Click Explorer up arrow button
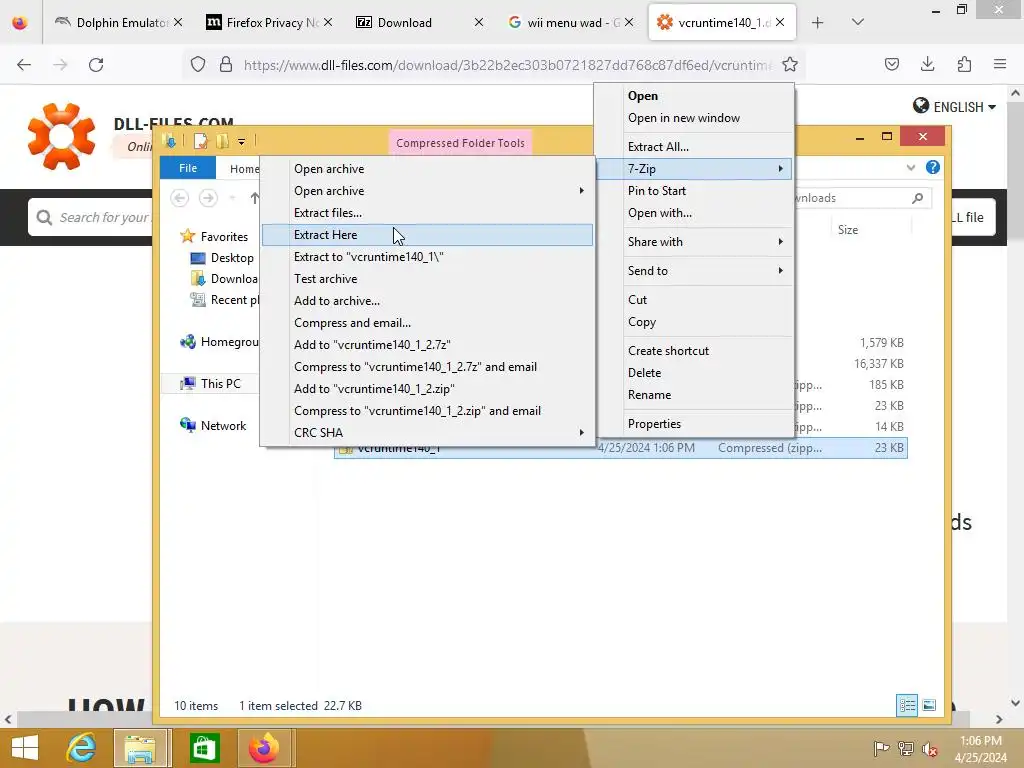1024x768 pixels. [254, 197]
